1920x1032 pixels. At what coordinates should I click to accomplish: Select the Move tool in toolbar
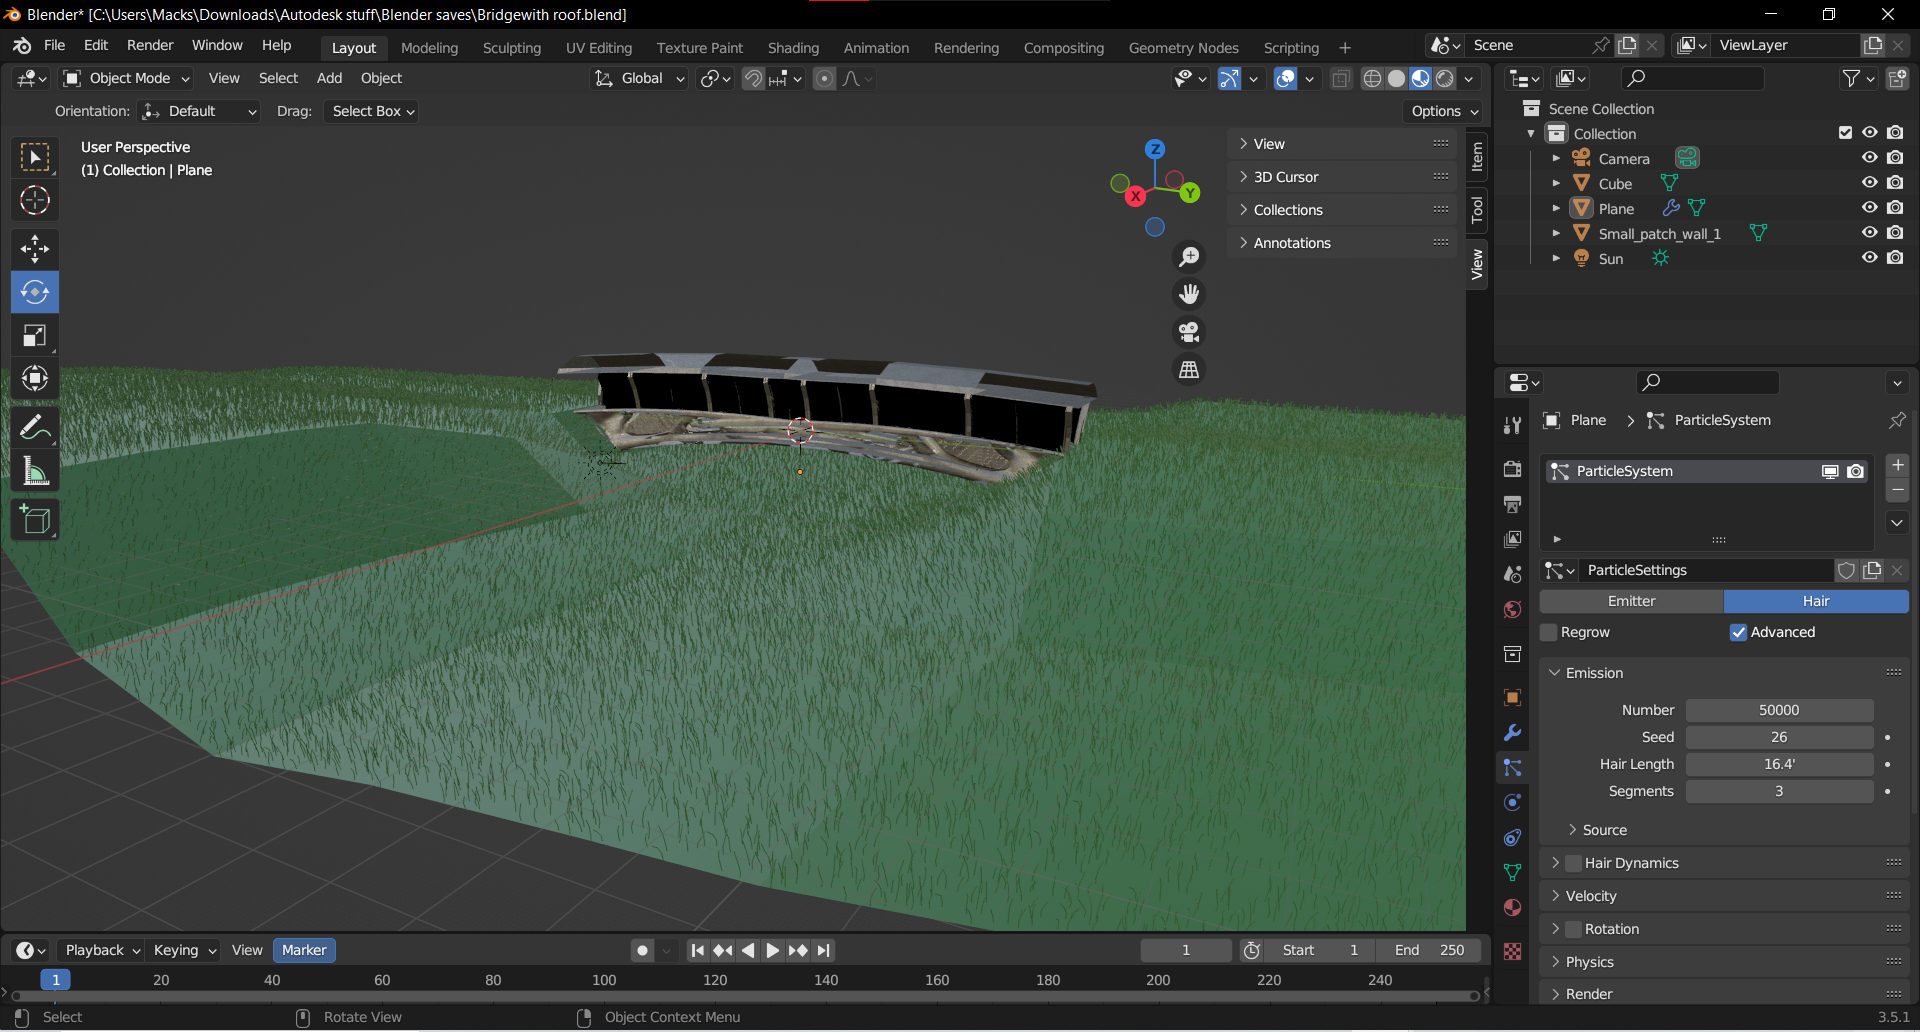coord(35,248)
